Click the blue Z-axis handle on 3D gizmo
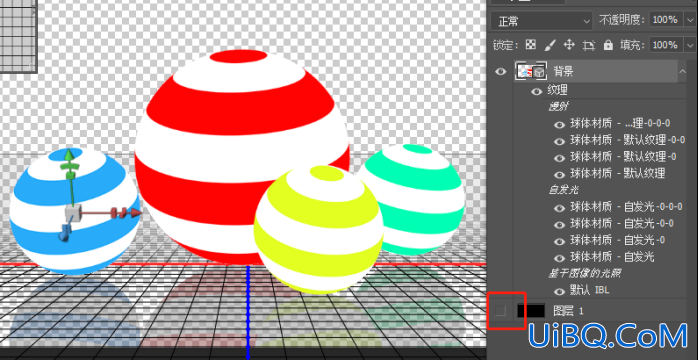The width and height of the screenshot is (698, 360). pos(65,233)
